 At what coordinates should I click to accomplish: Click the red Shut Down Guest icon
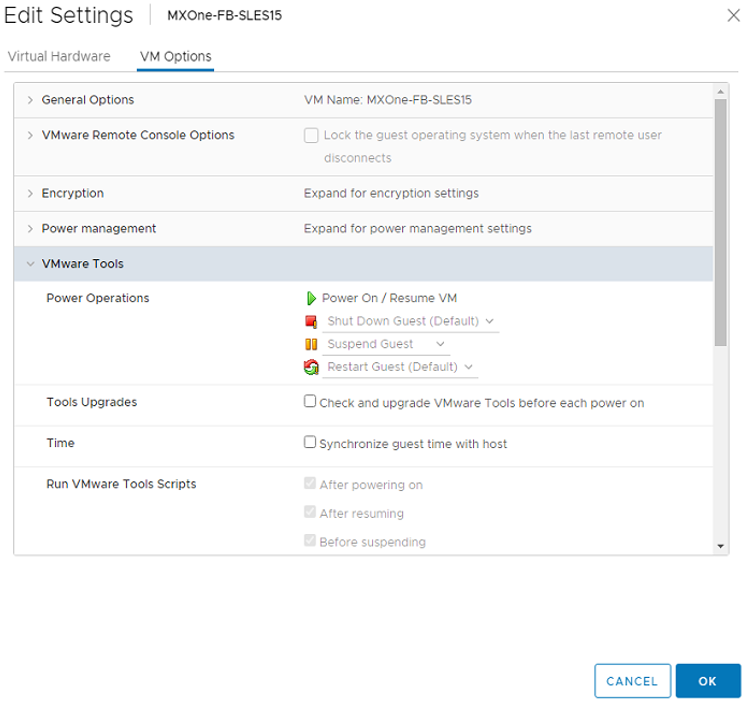pos(310,321)
